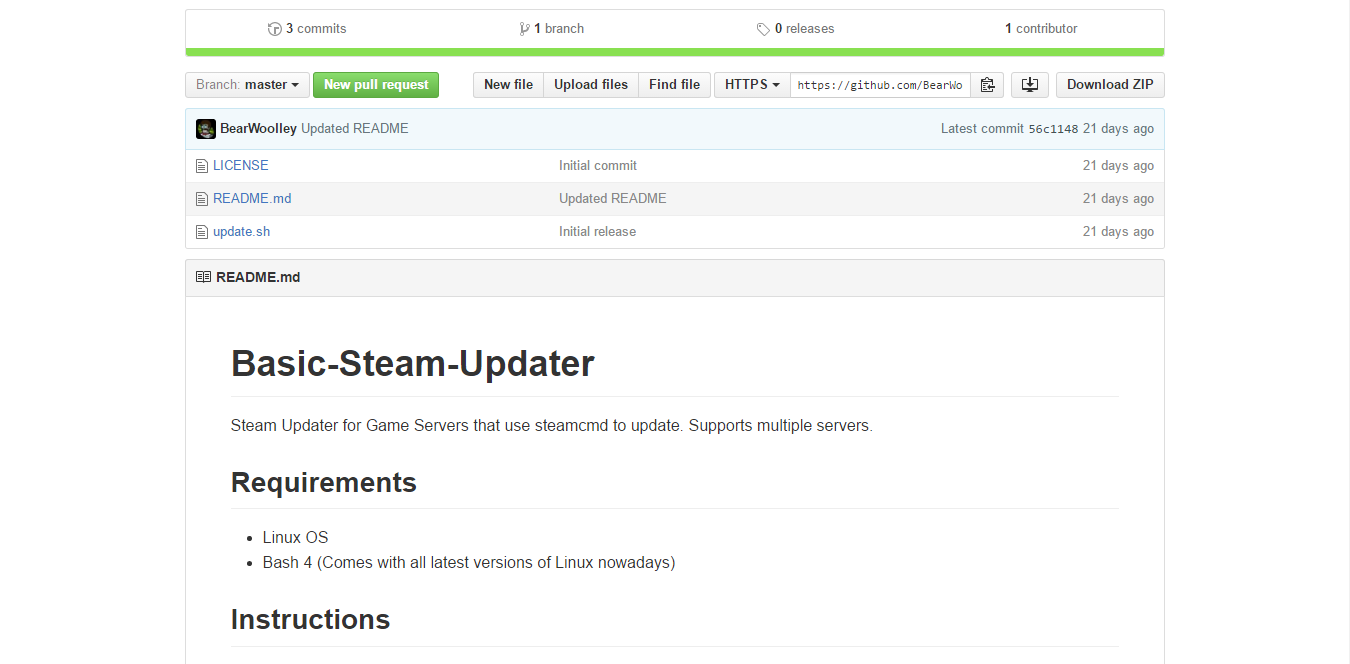This screenshot has width=1350, height=664.
Task: Copy the clone URL to clipboard
Action: (987, 85)
